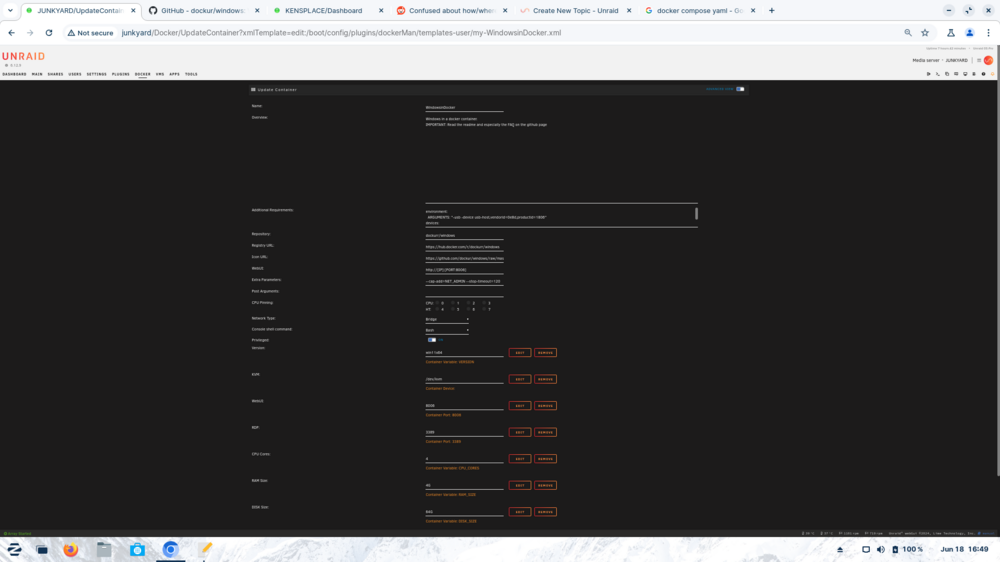Open the Chrome profile icon

pos(969,33)
